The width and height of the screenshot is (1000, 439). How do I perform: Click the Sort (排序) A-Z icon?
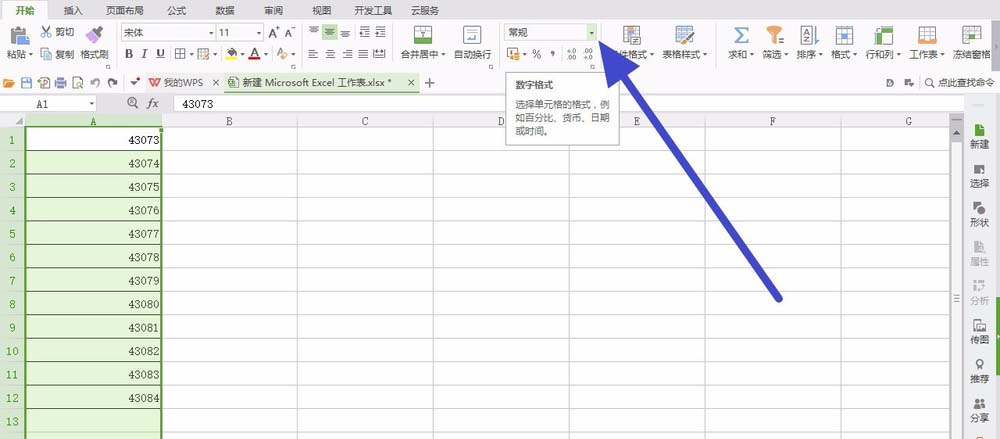click(809, 35)
